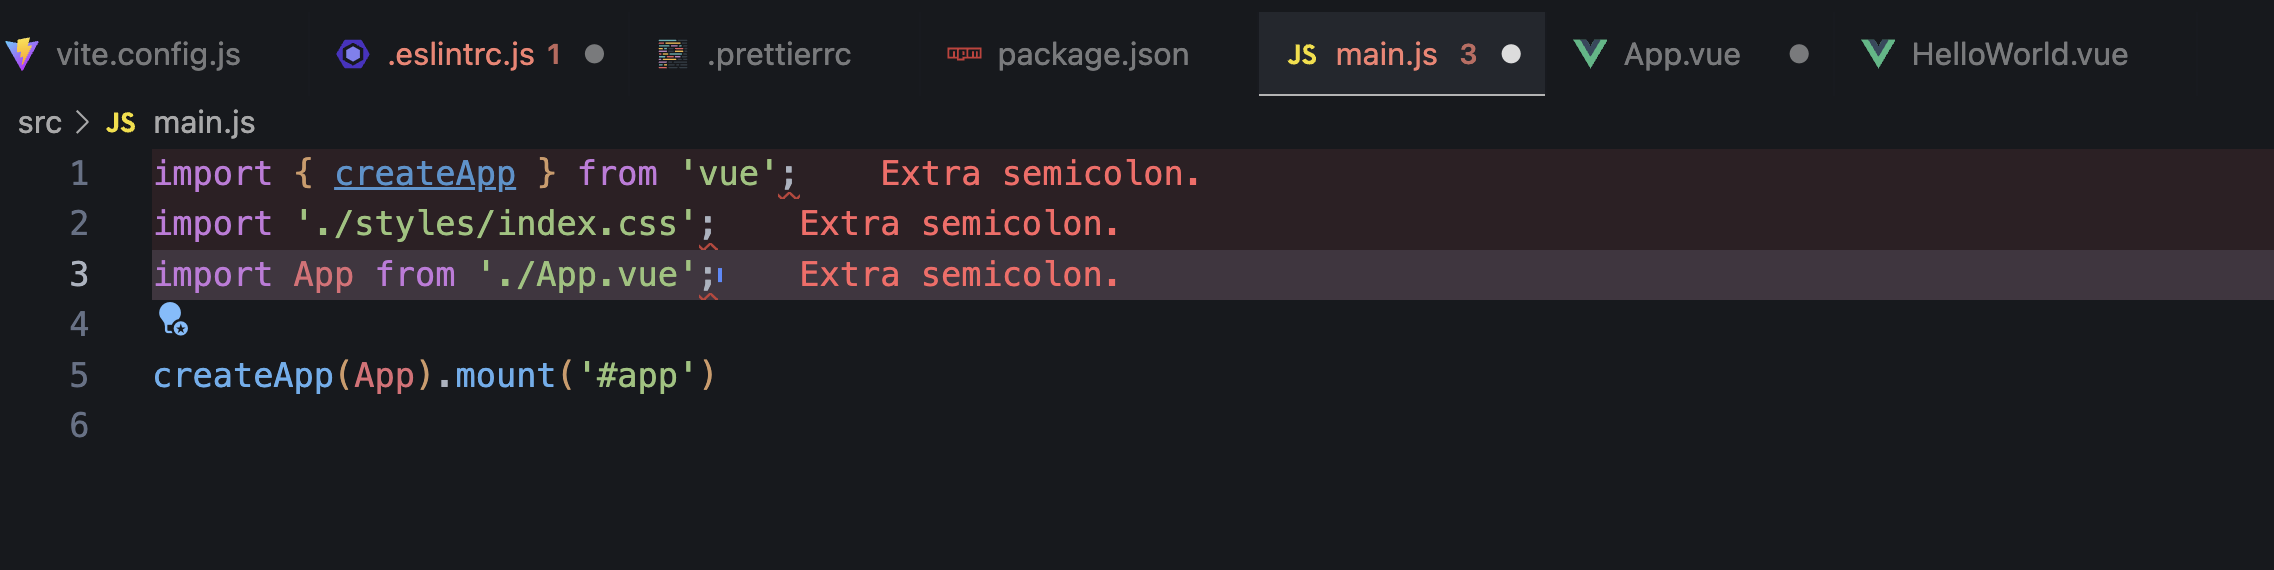
Task: Expand the src breadcrumb chevron
Action: point(83,123)
